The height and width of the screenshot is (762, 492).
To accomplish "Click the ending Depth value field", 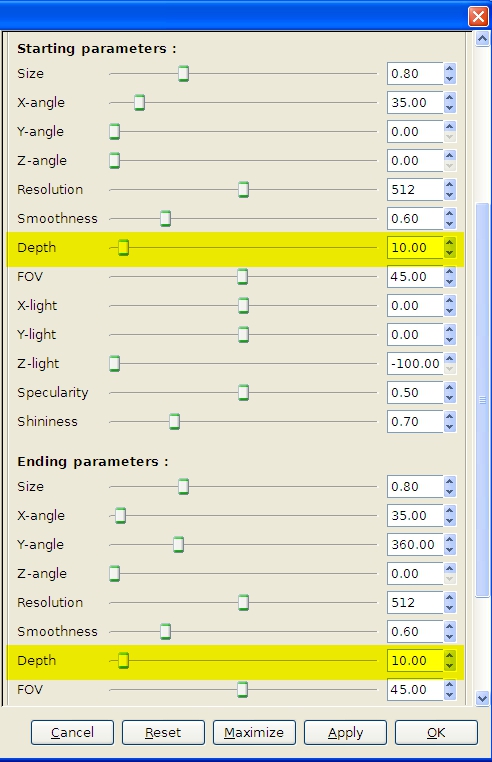I will 415,661.
